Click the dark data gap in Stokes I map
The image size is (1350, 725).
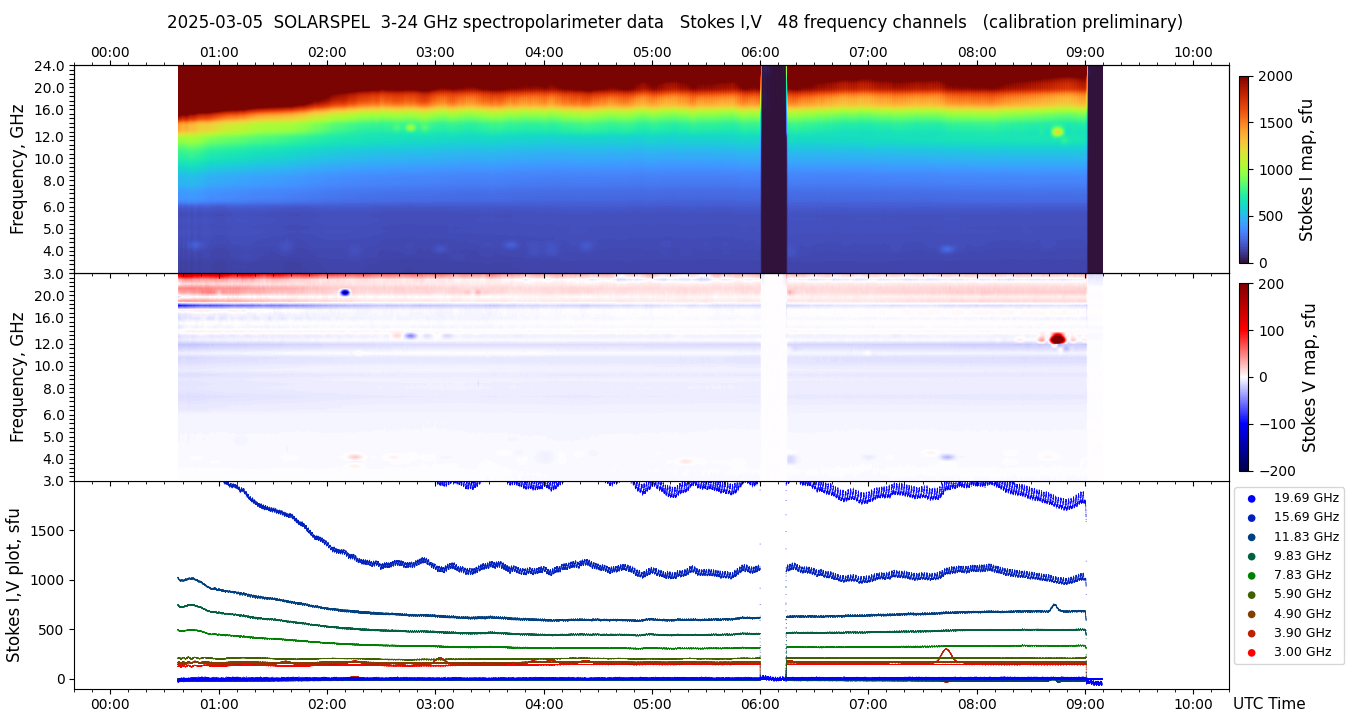pyautogui.click(x=773, y=169)
